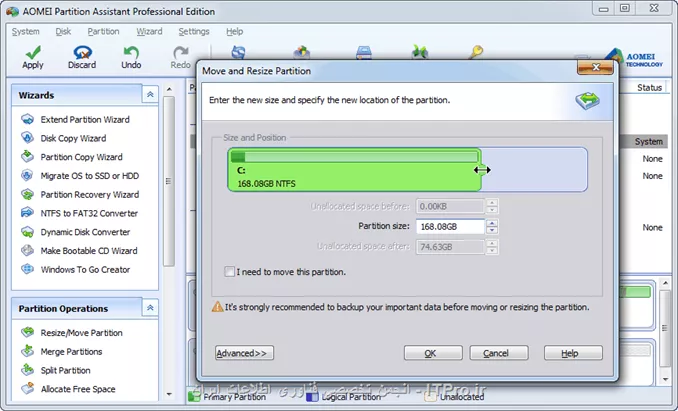Open Extend Partition Wizard
Screen dimensions: 678x411
(x=85, y=120)
